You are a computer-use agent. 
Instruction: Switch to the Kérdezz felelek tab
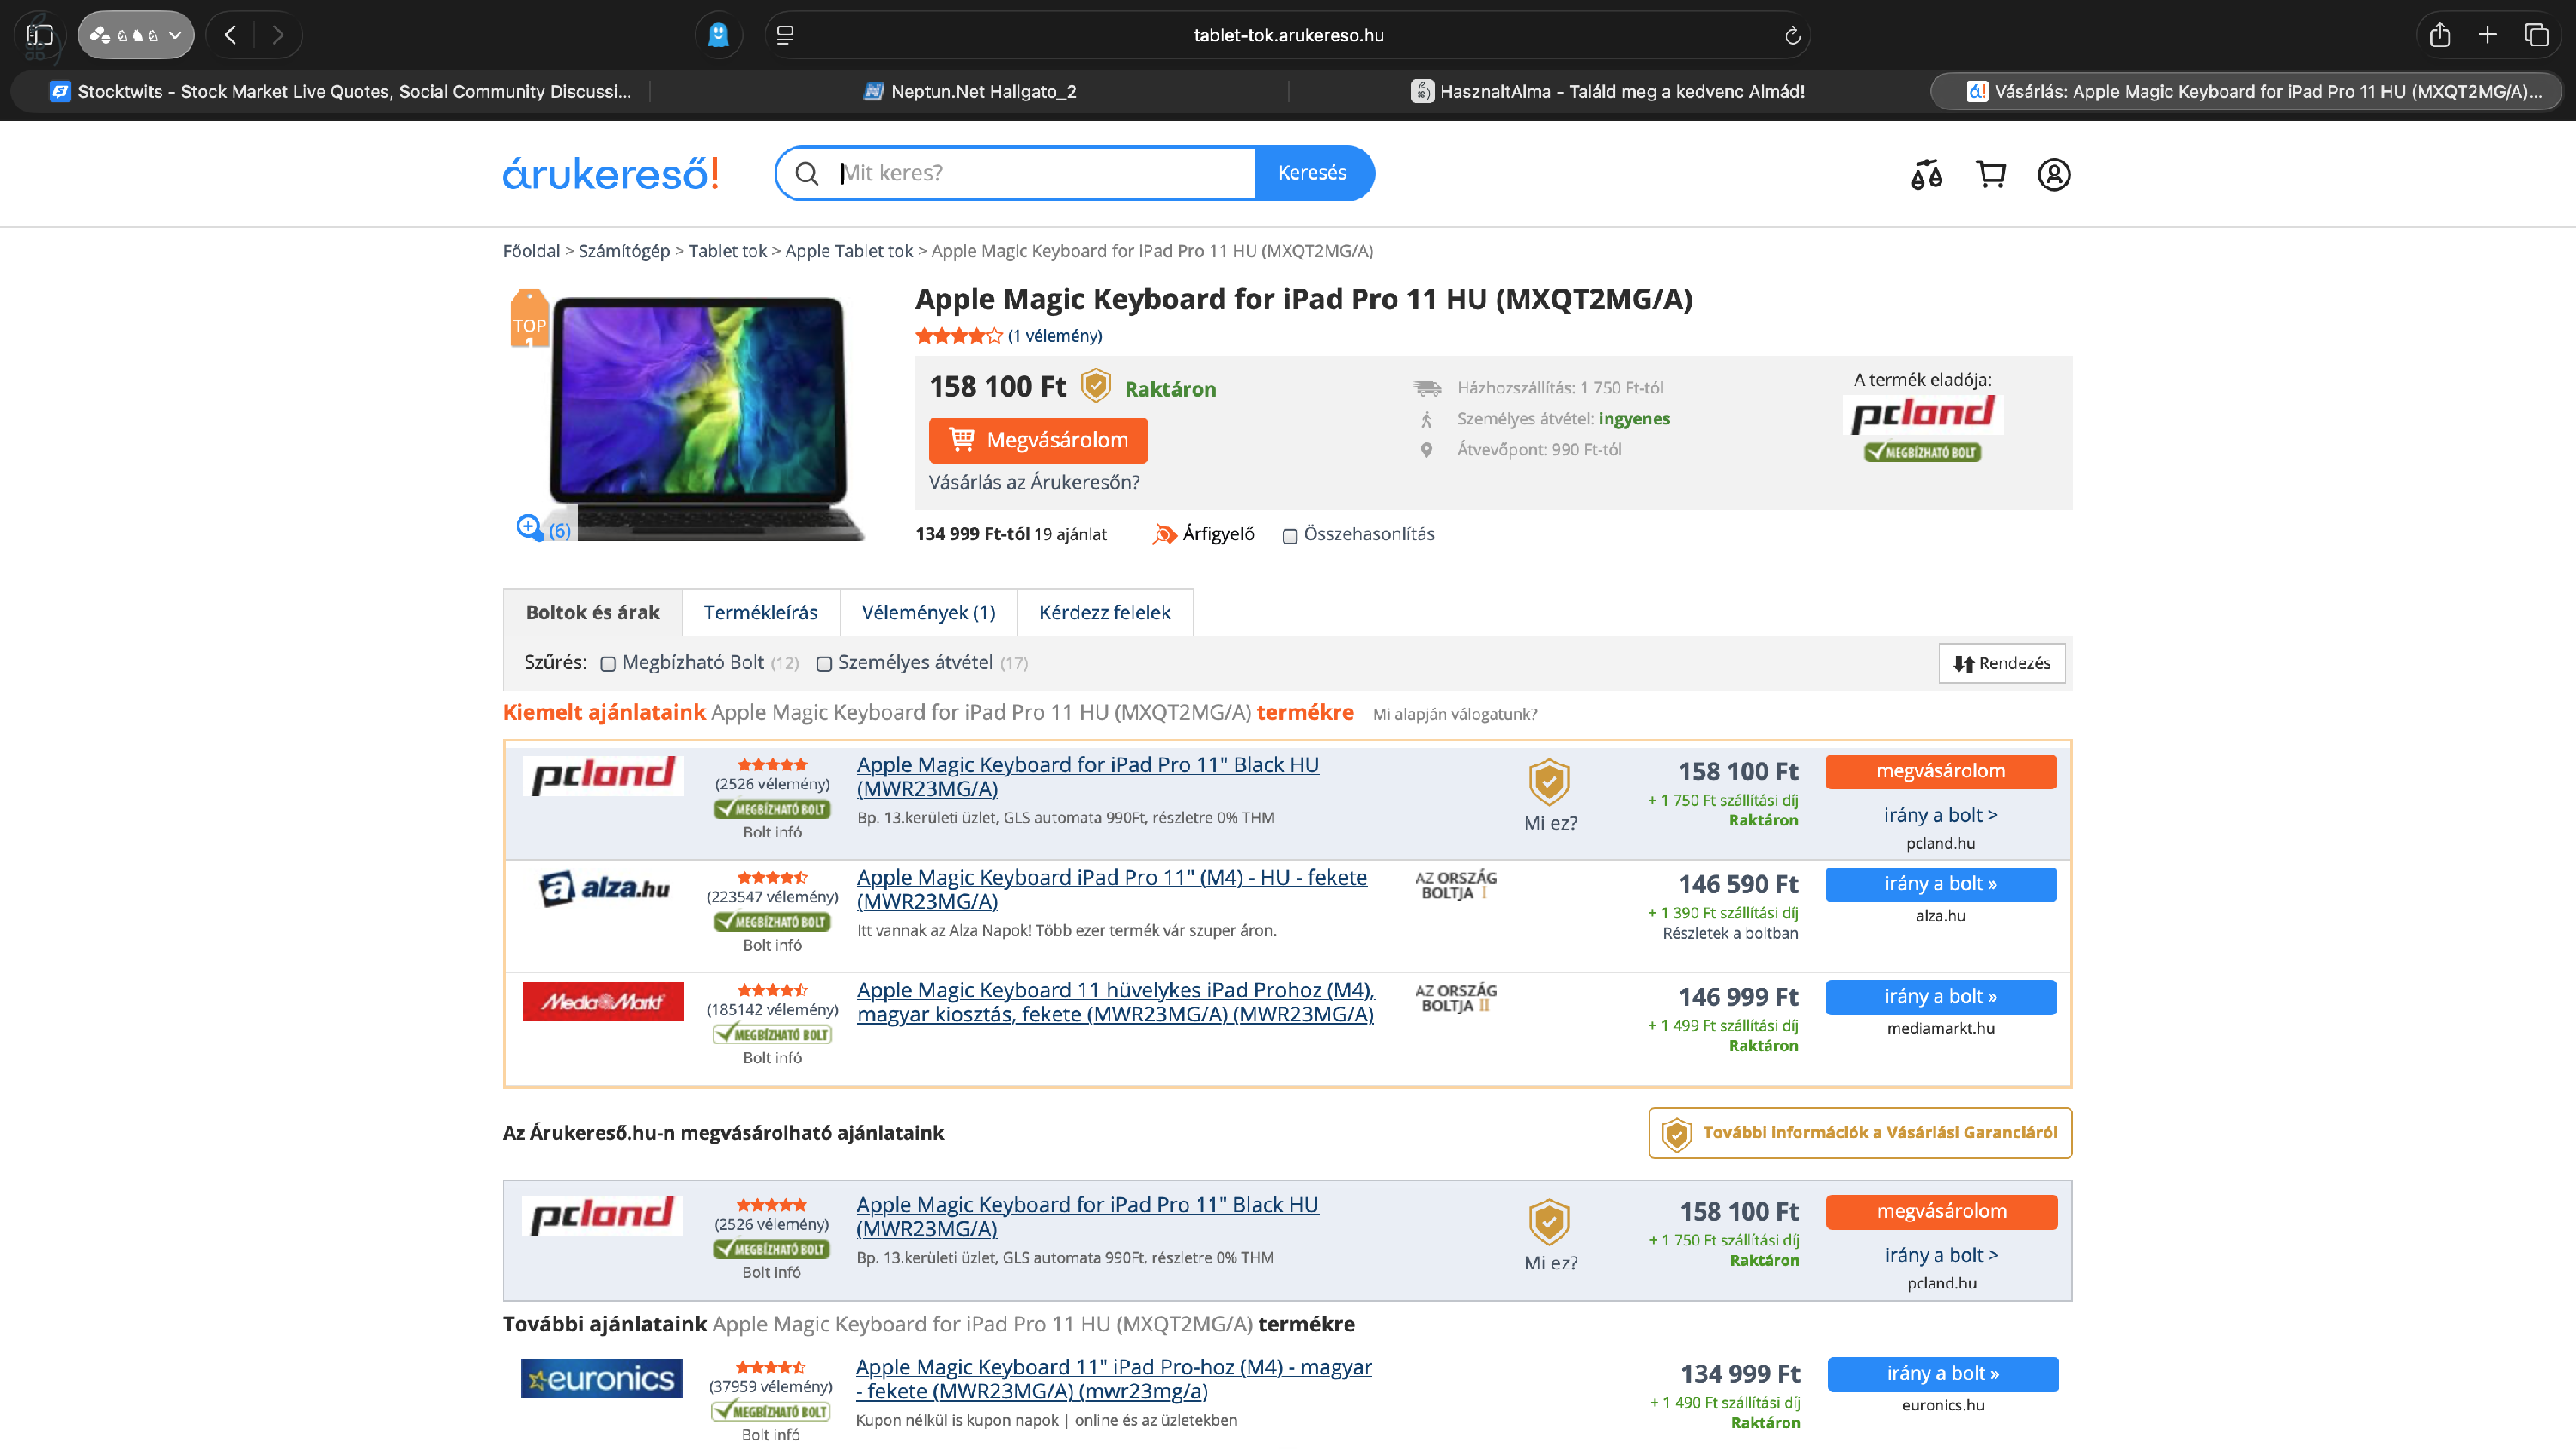[1104, 612]
